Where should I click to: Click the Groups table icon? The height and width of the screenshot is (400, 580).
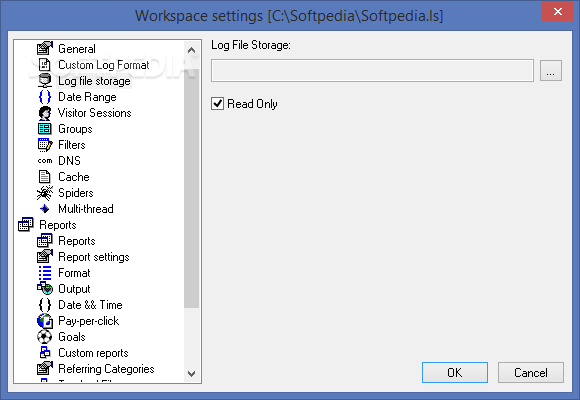[x=45, y=128]
